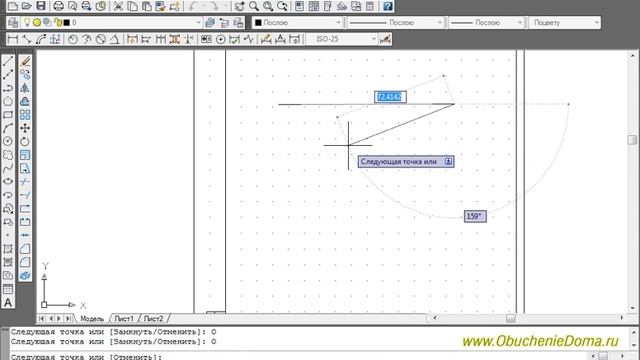Toggle layer 0 on/off light bulb
The image size is (640, 360).
tap(27, 22)
